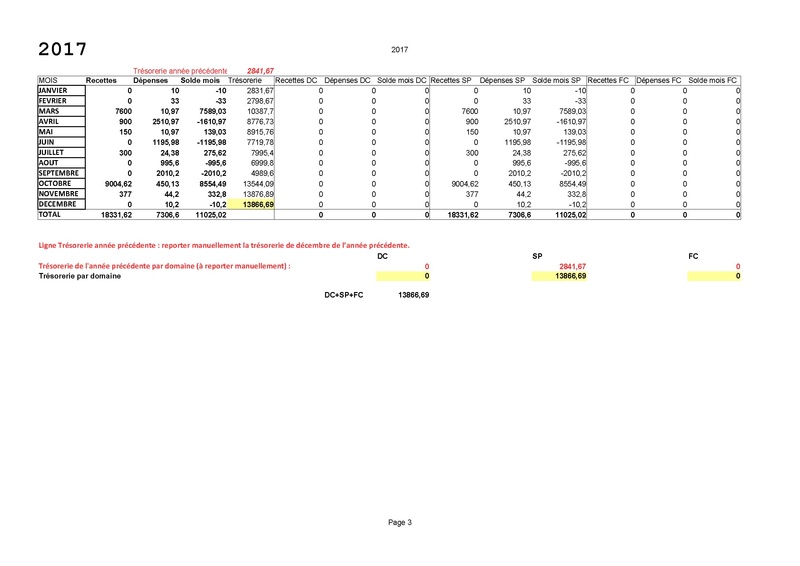Select the OCTOBRE row label
Viewport: 800px width, 566px height.
coord(61,184)
